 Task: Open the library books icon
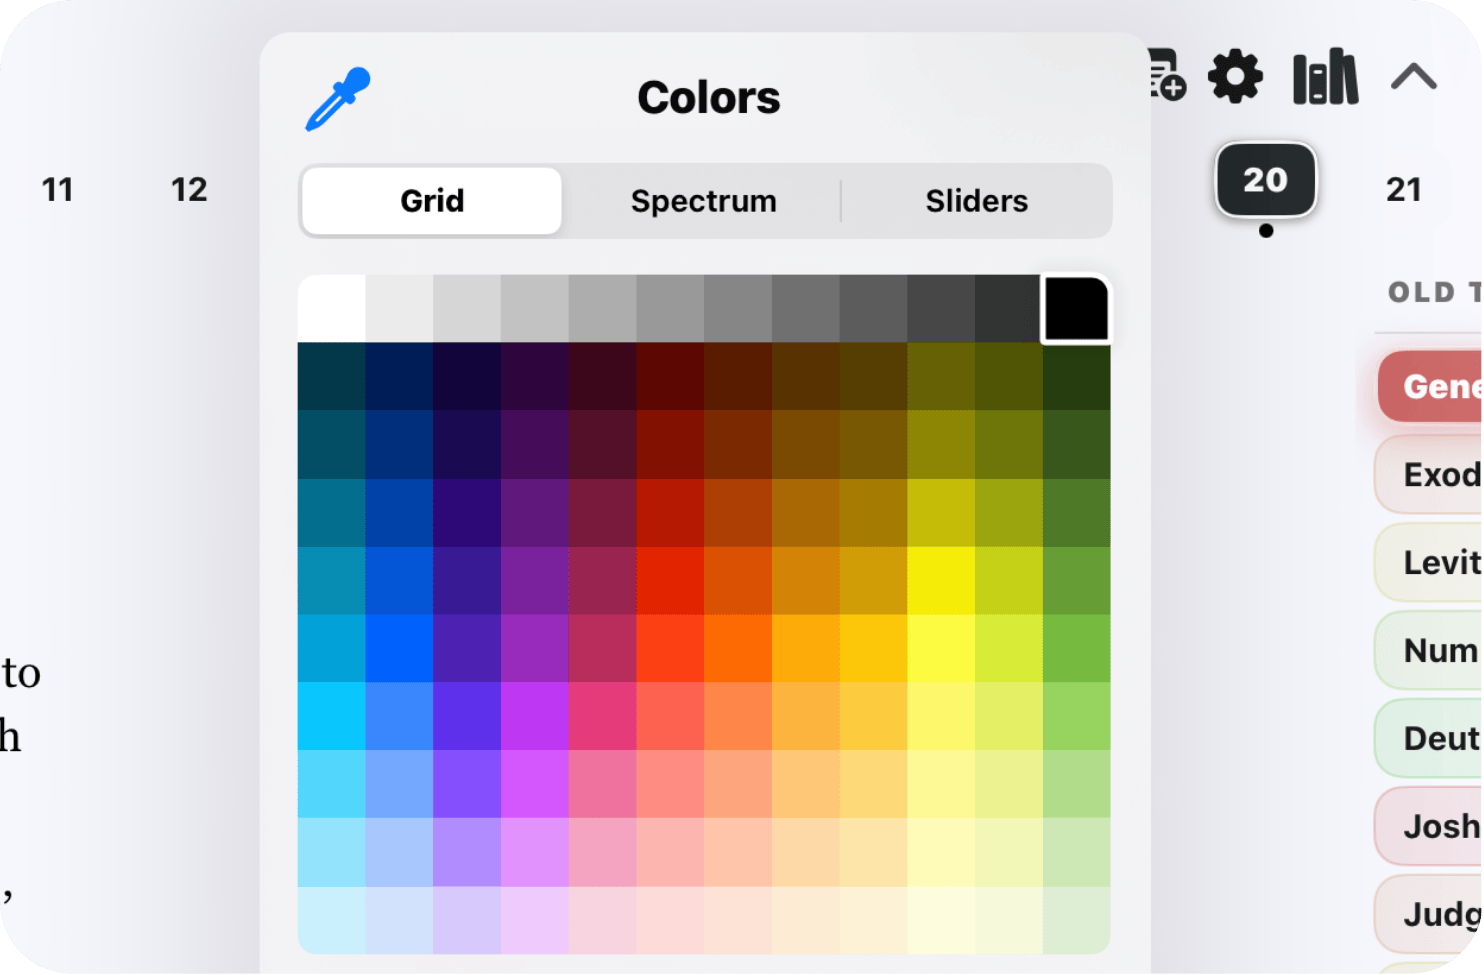(1325, 78)
